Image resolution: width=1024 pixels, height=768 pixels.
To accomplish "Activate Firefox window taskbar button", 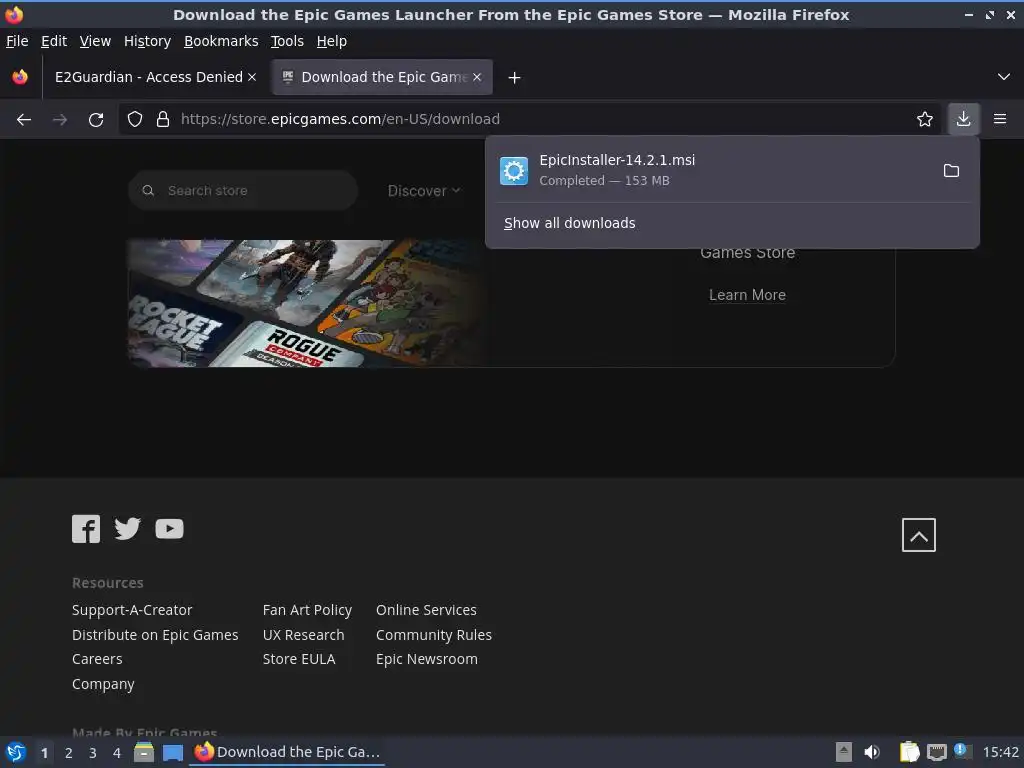I will 287,752.
